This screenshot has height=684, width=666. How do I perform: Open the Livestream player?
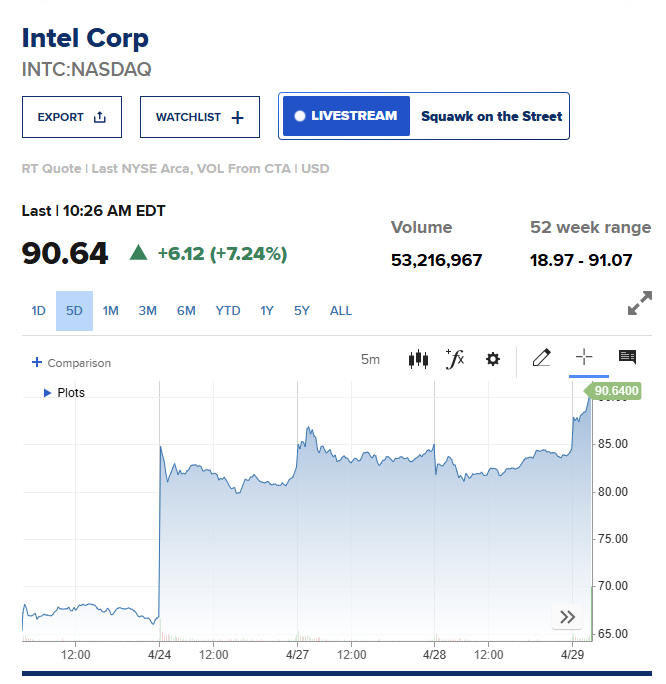pyautogui.click(x=346, y=116)
